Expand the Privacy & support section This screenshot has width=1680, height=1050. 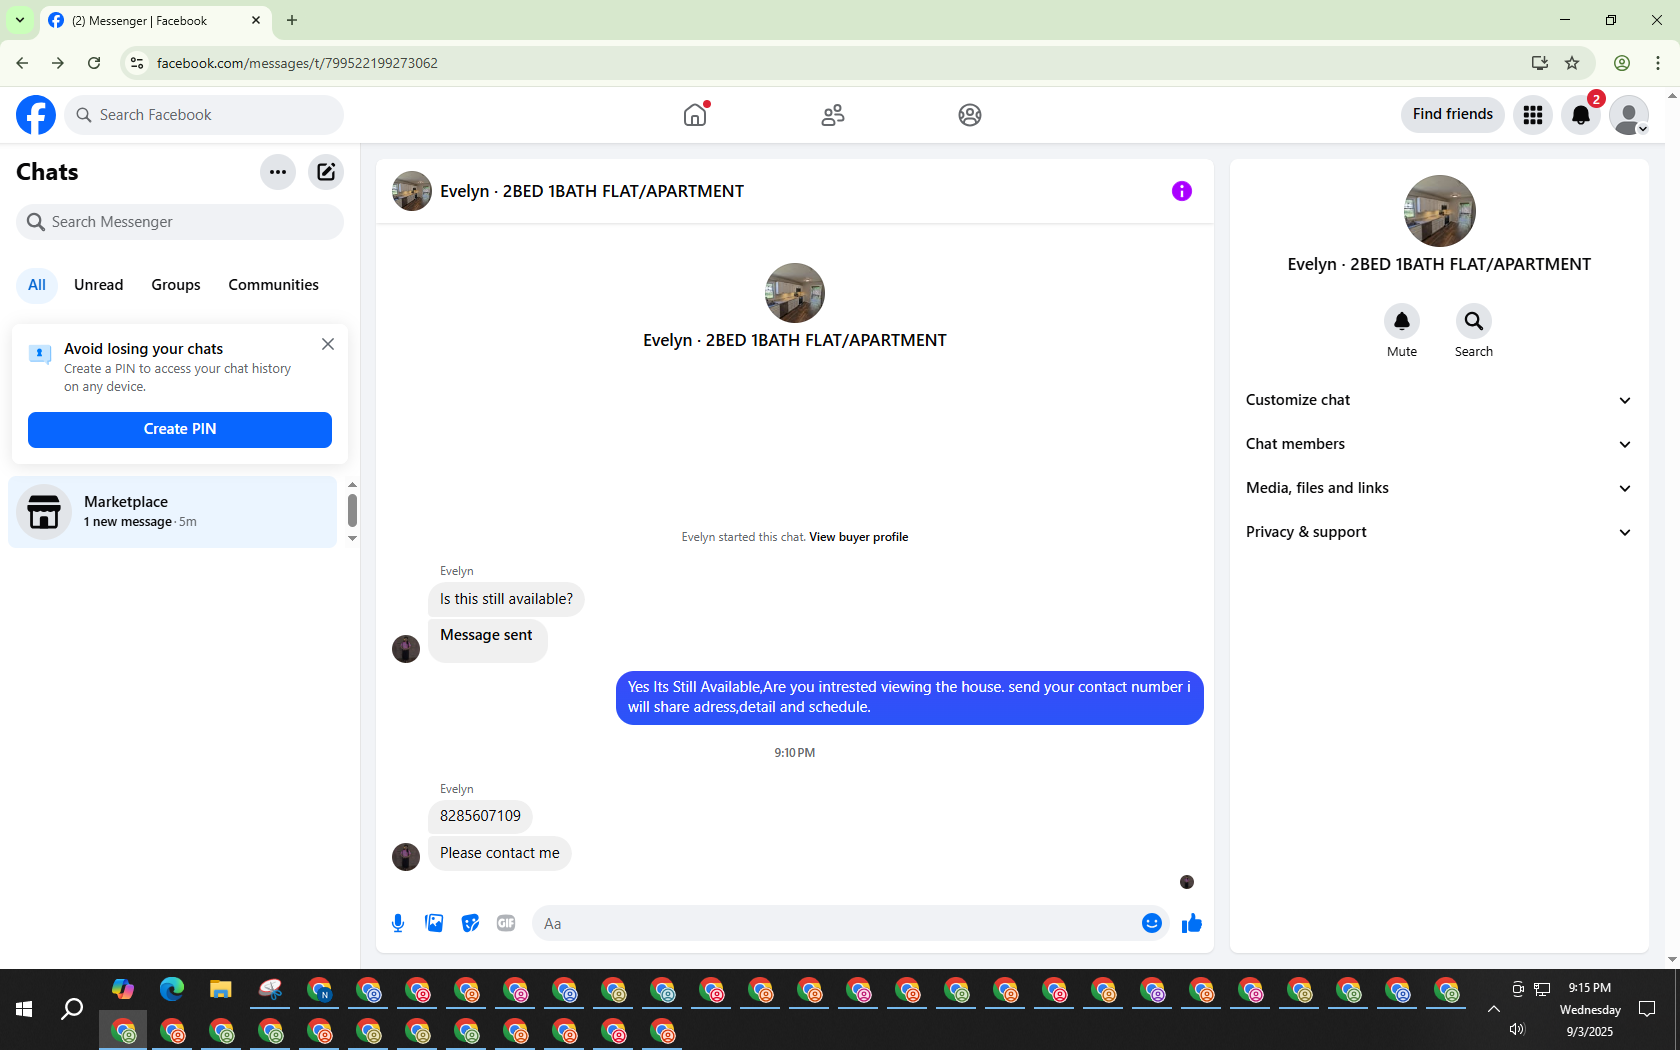(x=1439, y=532)
